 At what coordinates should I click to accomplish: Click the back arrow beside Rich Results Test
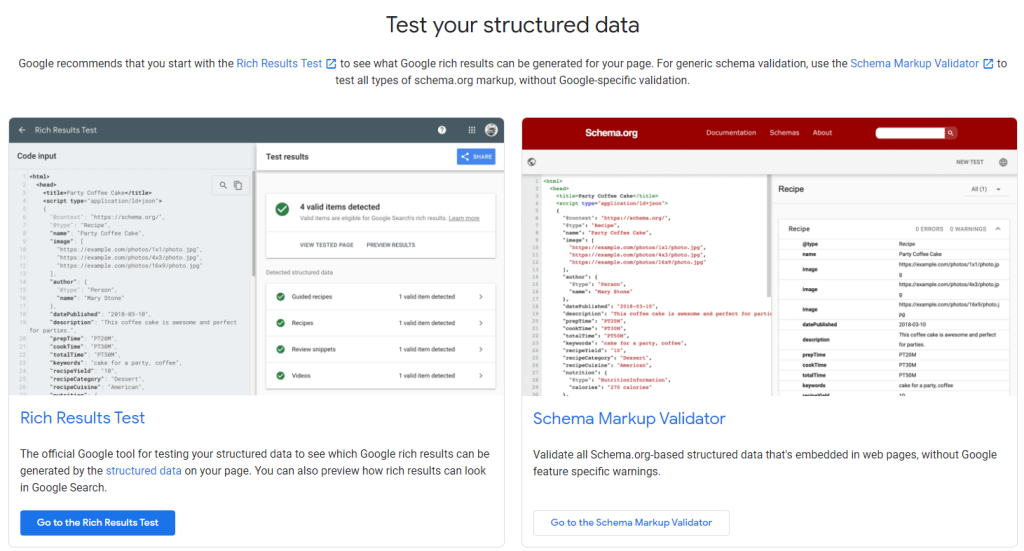point(22,130)
